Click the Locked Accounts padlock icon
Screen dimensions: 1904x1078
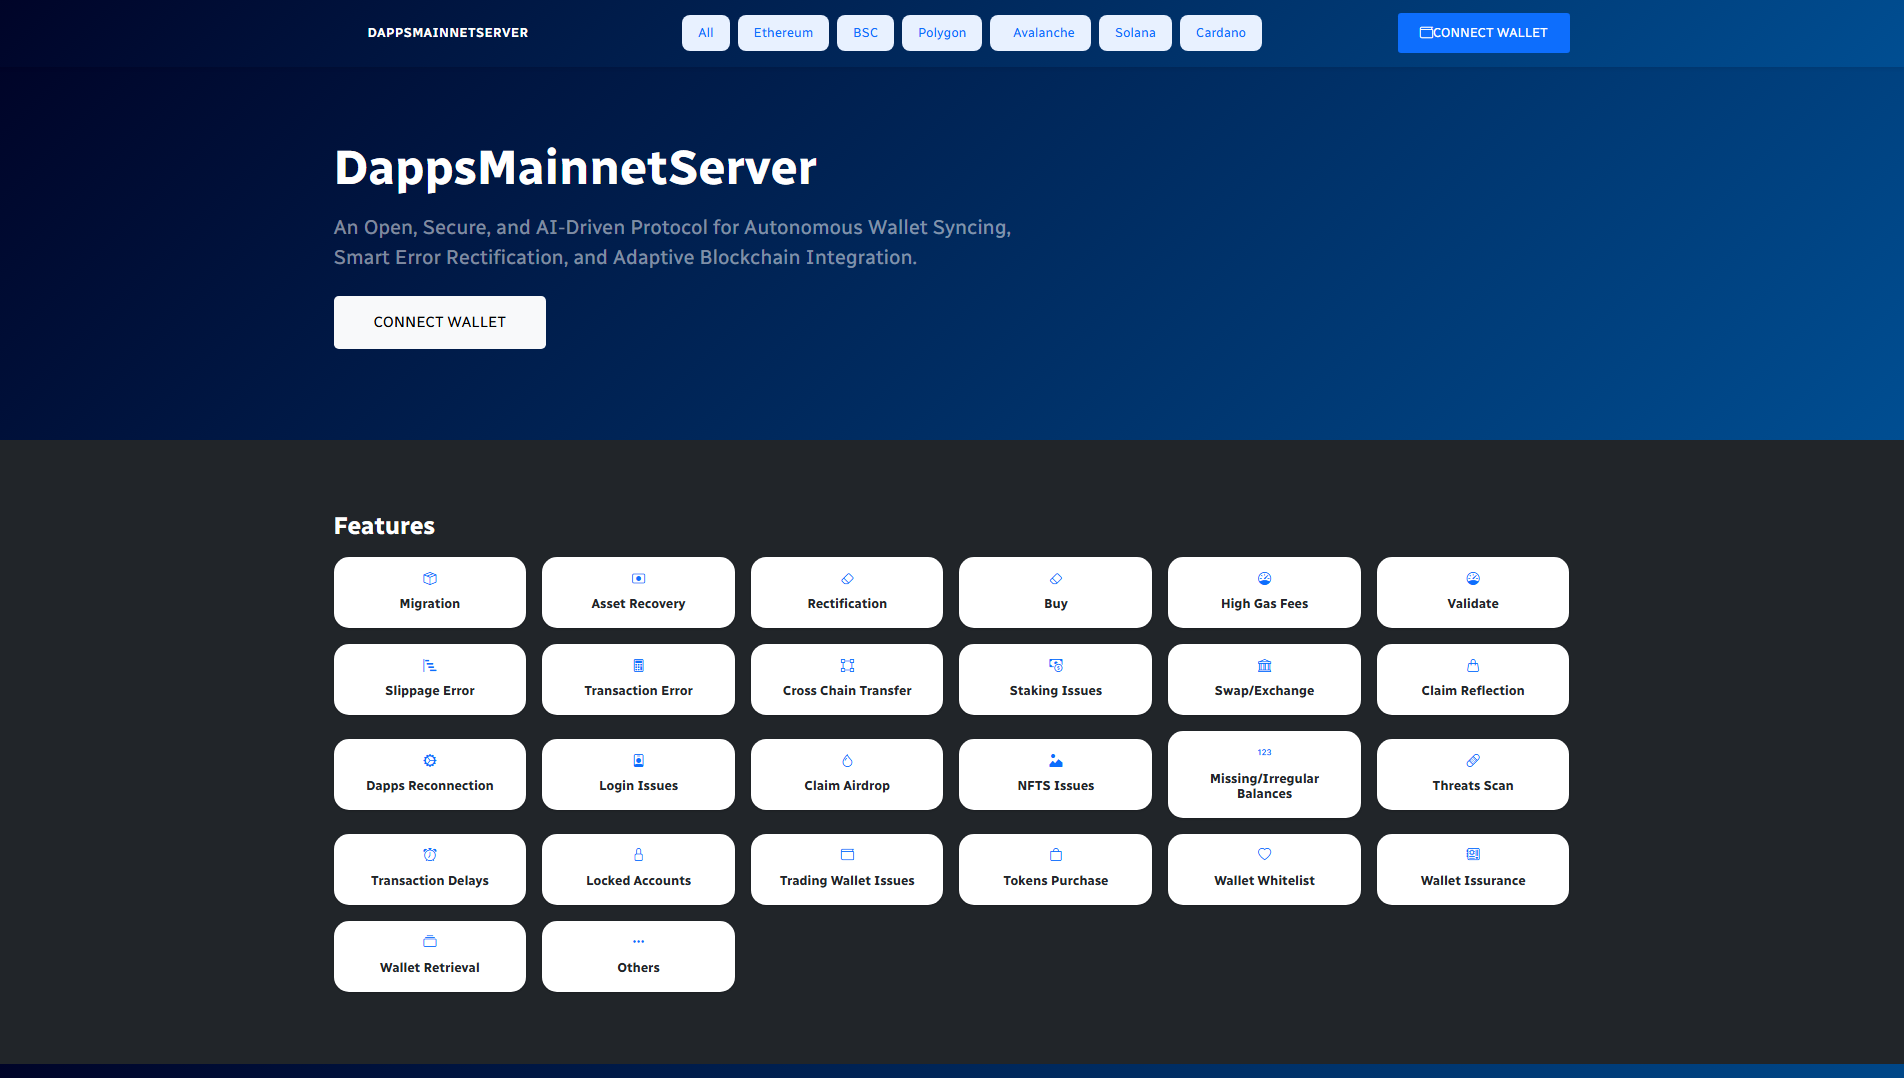point(638,854)
